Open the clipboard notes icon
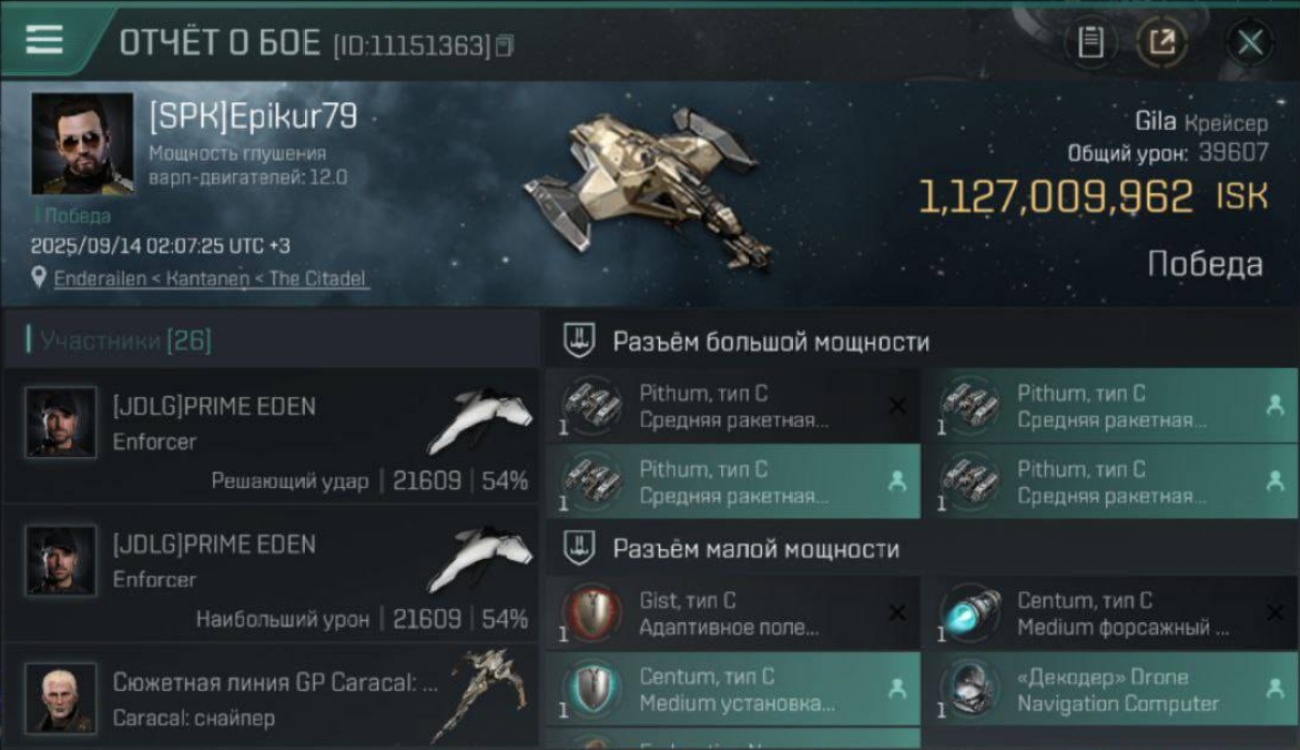1300x750 pixels. (1091, 43)
